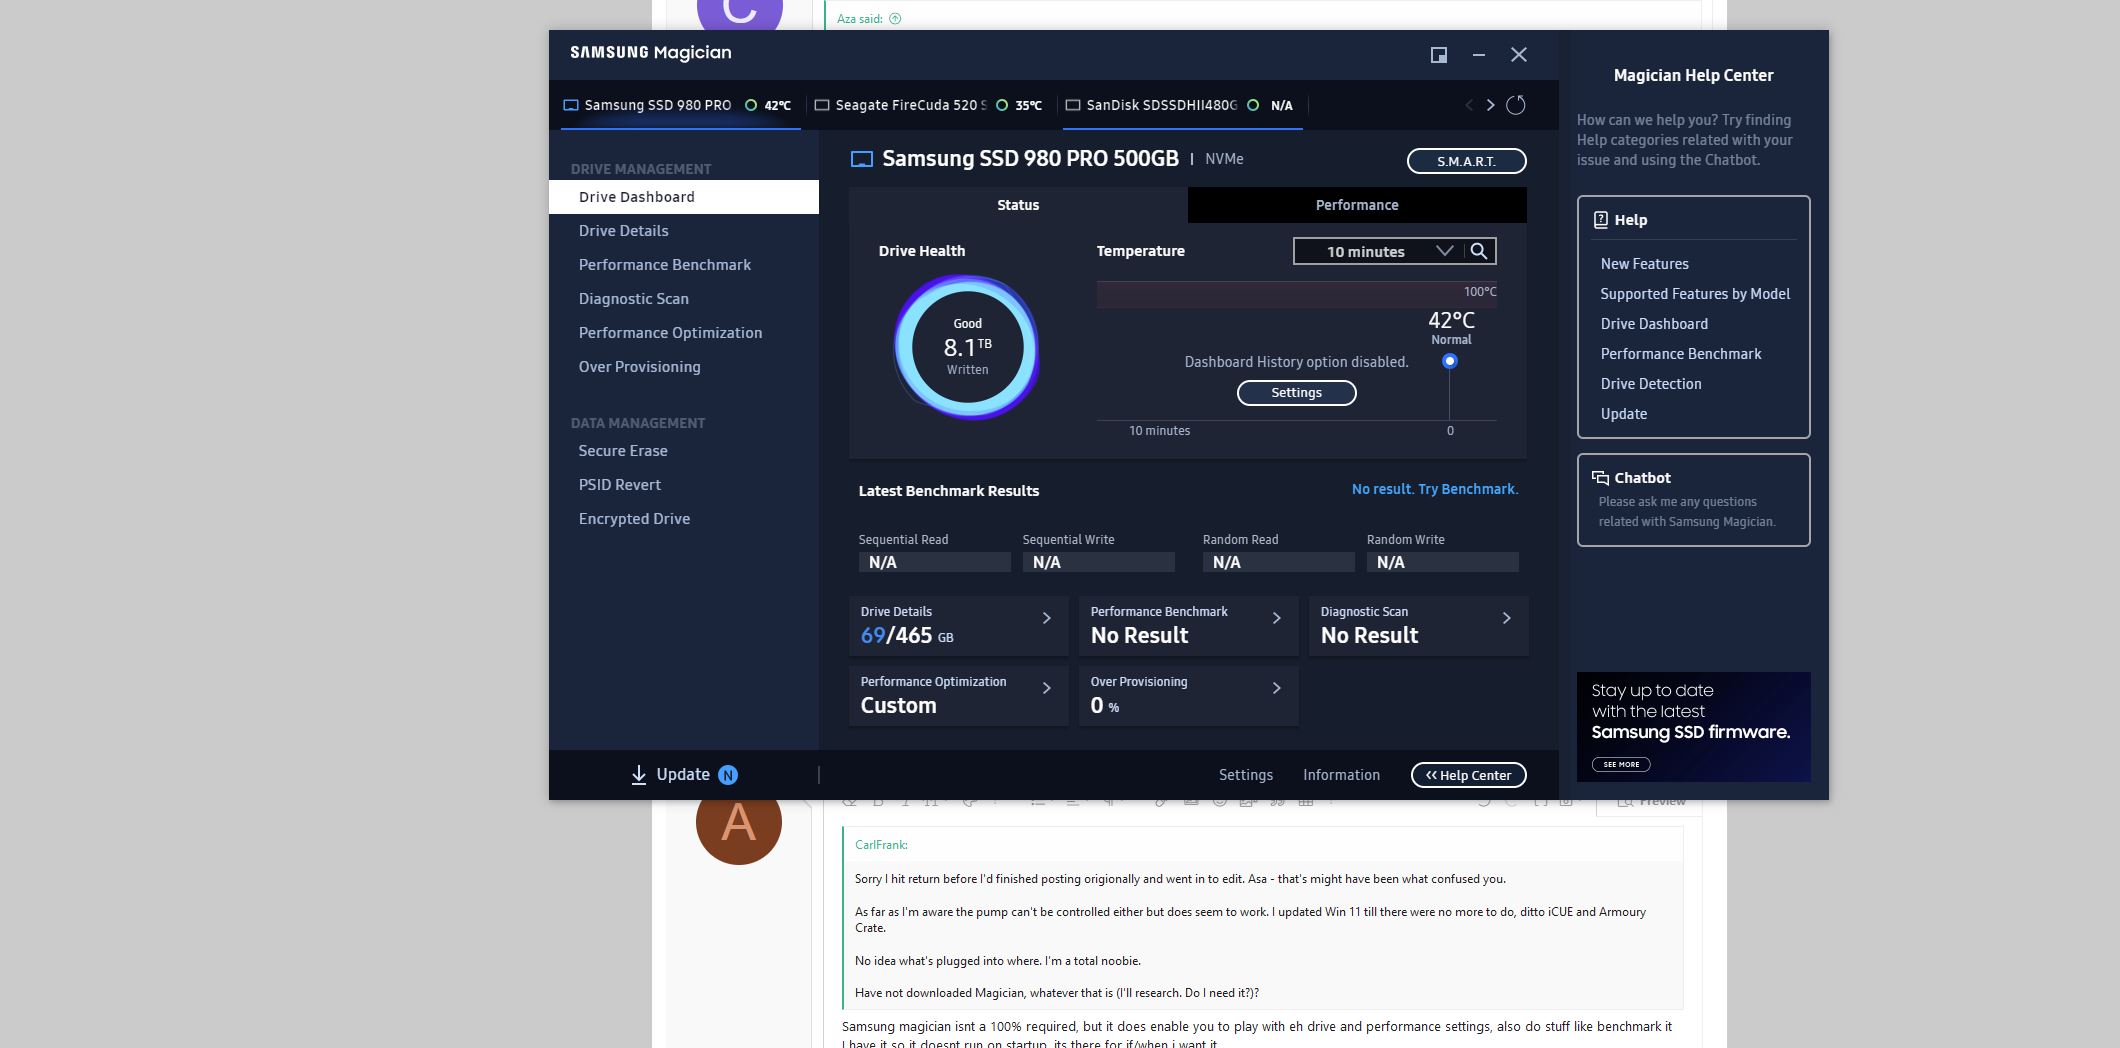Open PSID Revert in sidebar
The height and width of the screenshot is (1048, 2120).
(684, 485)
